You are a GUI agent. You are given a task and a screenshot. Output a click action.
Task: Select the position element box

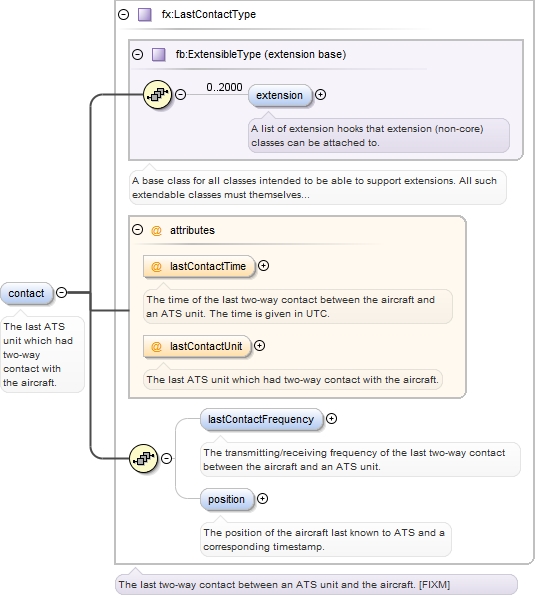[x=227, y=499]
